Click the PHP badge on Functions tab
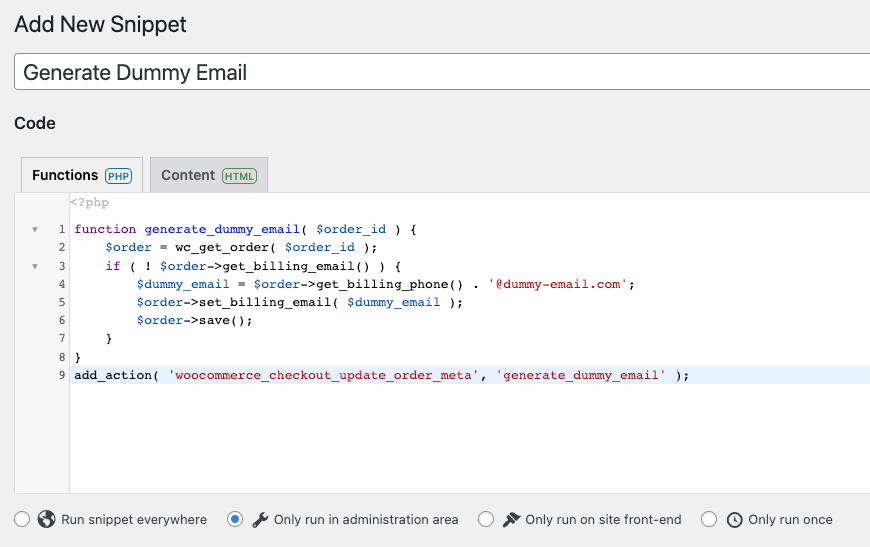 point(119,176)
